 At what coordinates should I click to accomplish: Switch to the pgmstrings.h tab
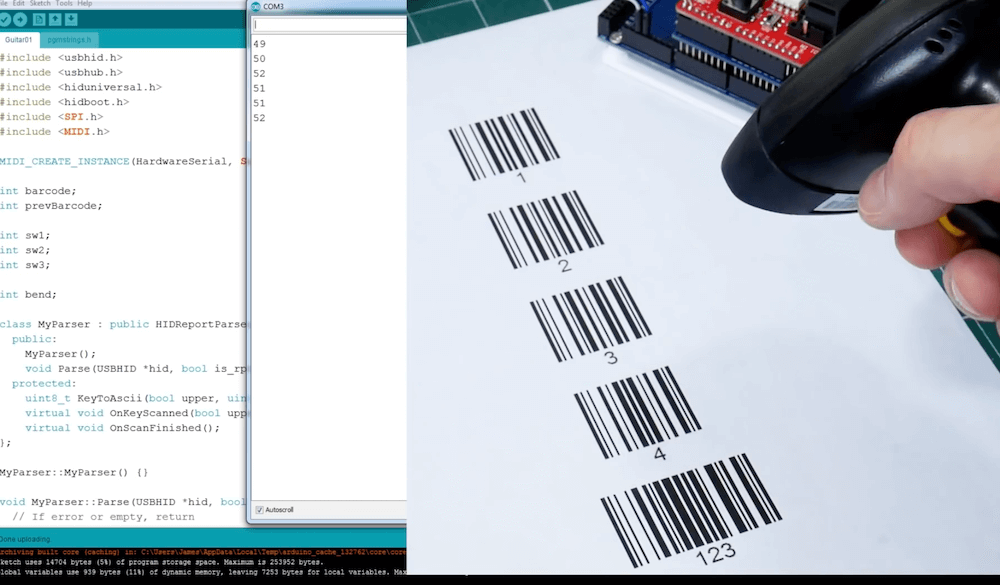(69, 40)
